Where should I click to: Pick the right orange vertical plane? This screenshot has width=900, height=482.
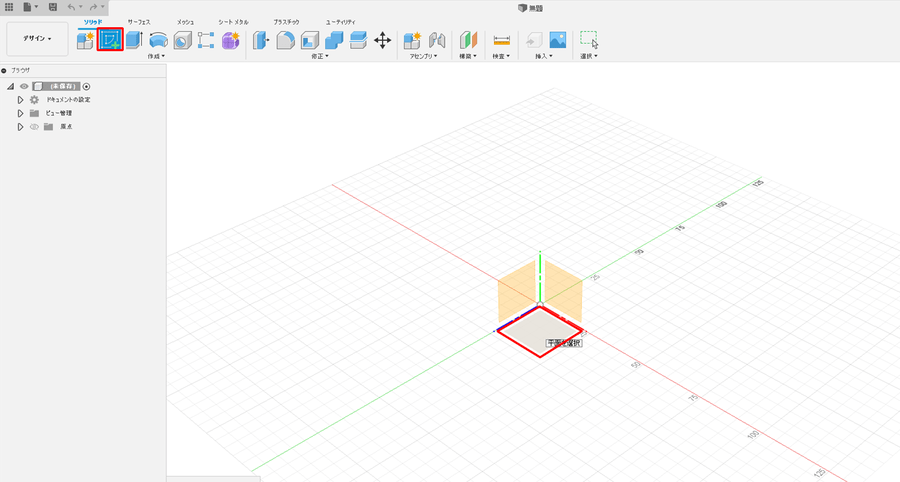564,290
